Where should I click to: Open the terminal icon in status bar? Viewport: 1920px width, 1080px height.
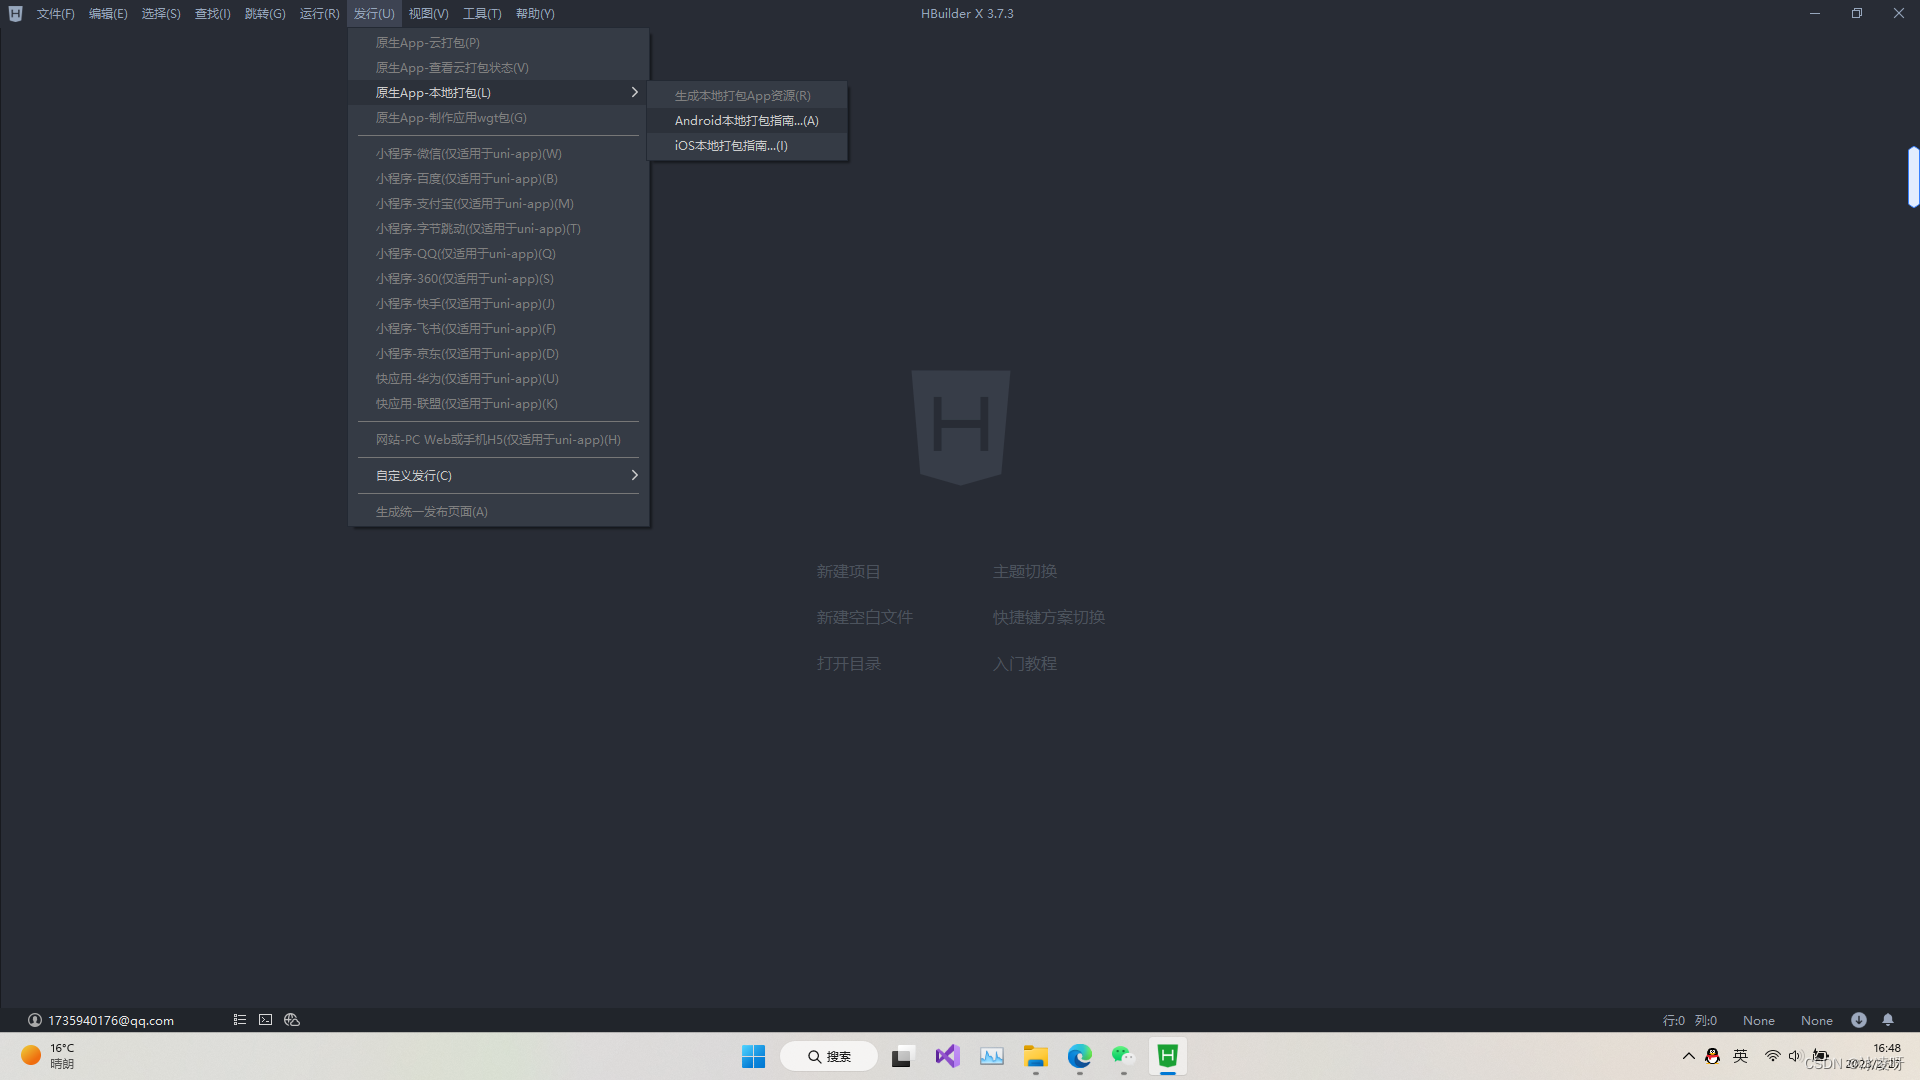click(x=265, y=1020)
